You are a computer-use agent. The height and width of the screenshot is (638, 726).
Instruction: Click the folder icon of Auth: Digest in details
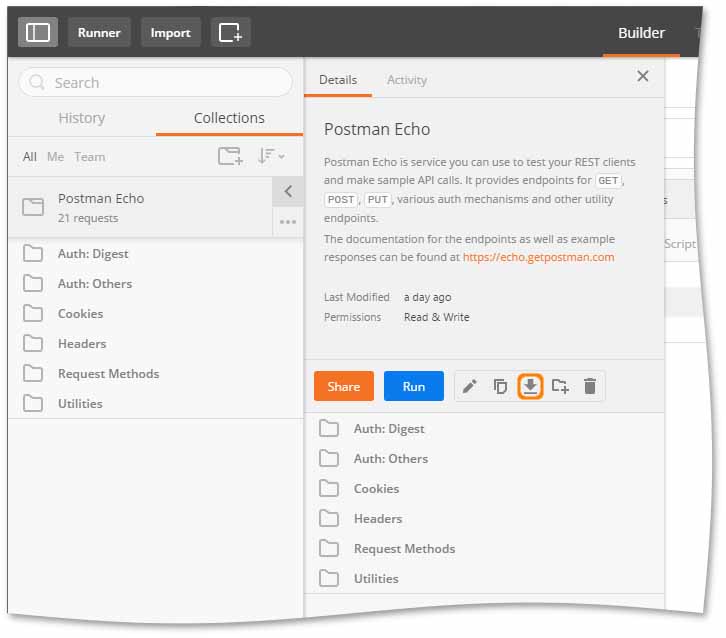(329, 428)
